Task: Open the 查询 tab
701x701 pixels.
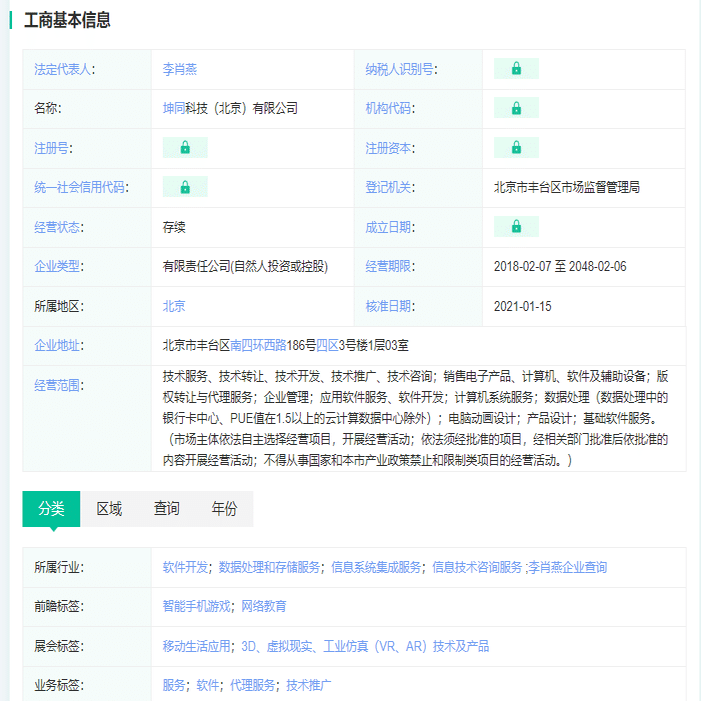Action: coord(167,508)
